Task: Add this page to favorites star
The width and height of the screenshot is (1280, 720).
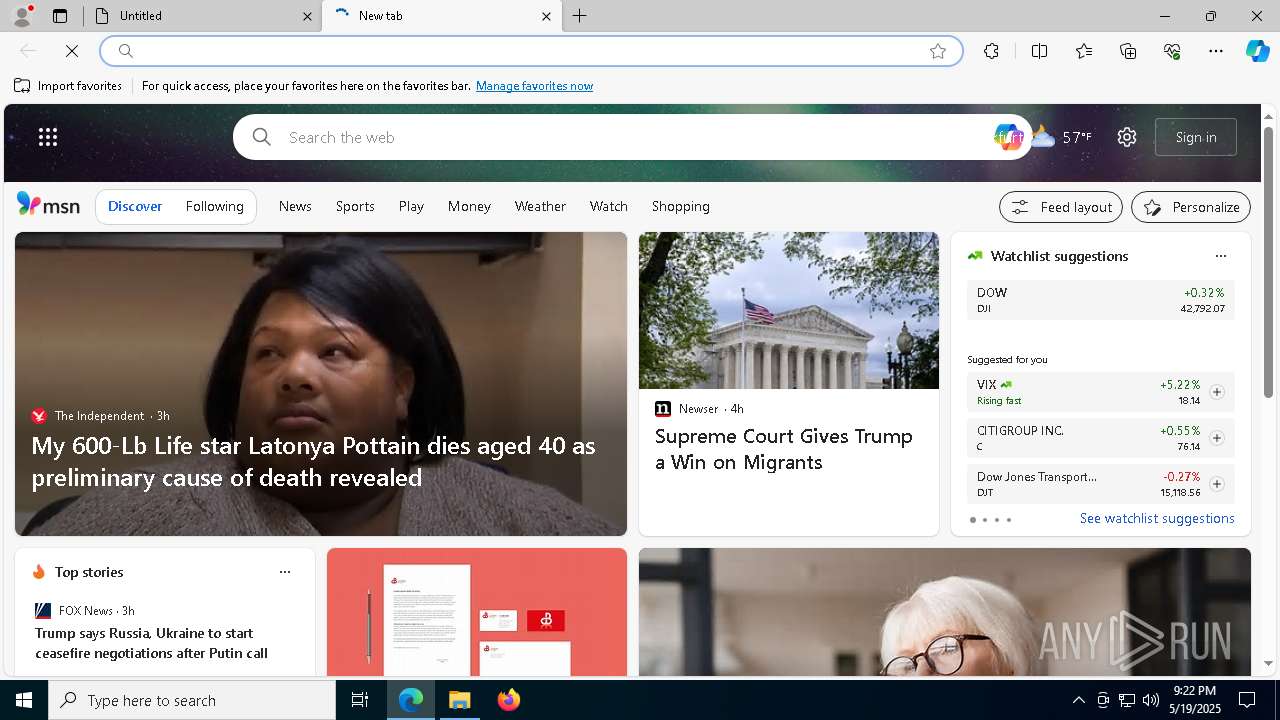Action: pos(937,51)
